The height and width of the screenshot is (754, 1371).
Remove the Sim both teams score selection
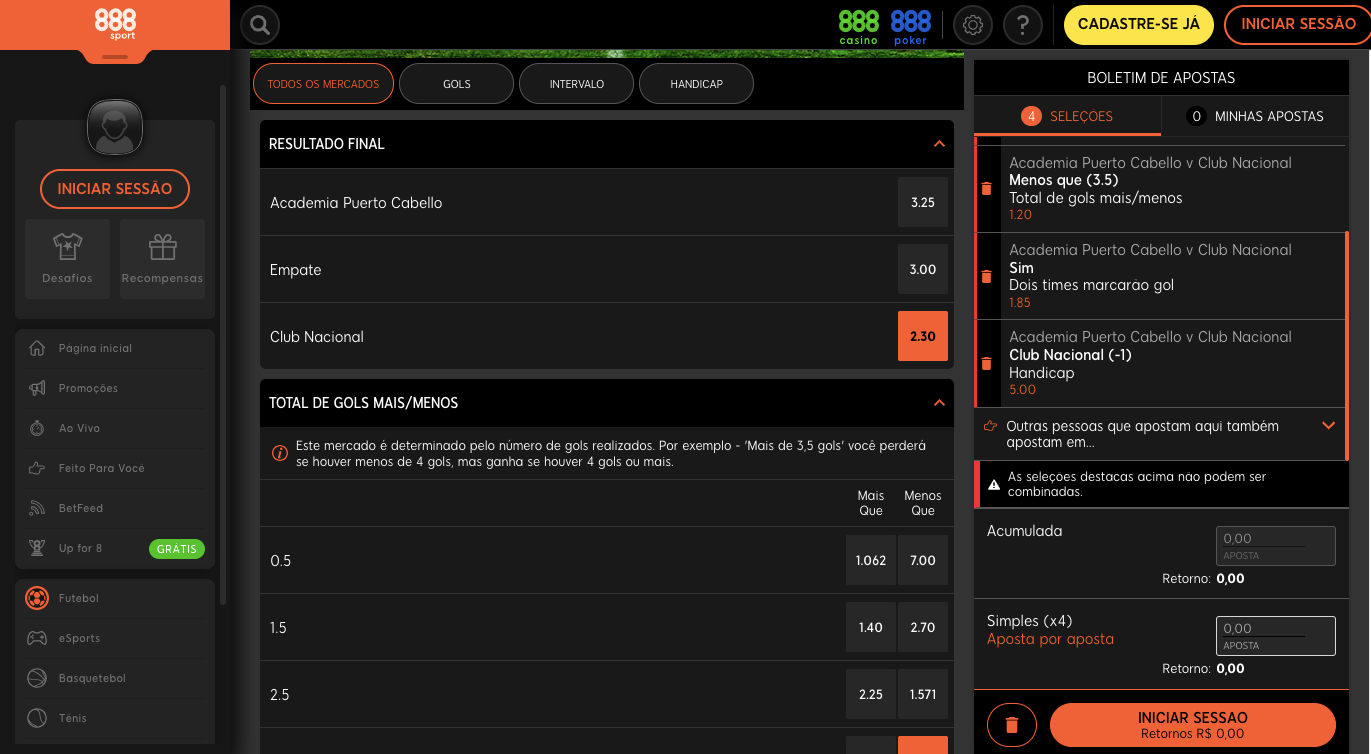tap(987, 276)
